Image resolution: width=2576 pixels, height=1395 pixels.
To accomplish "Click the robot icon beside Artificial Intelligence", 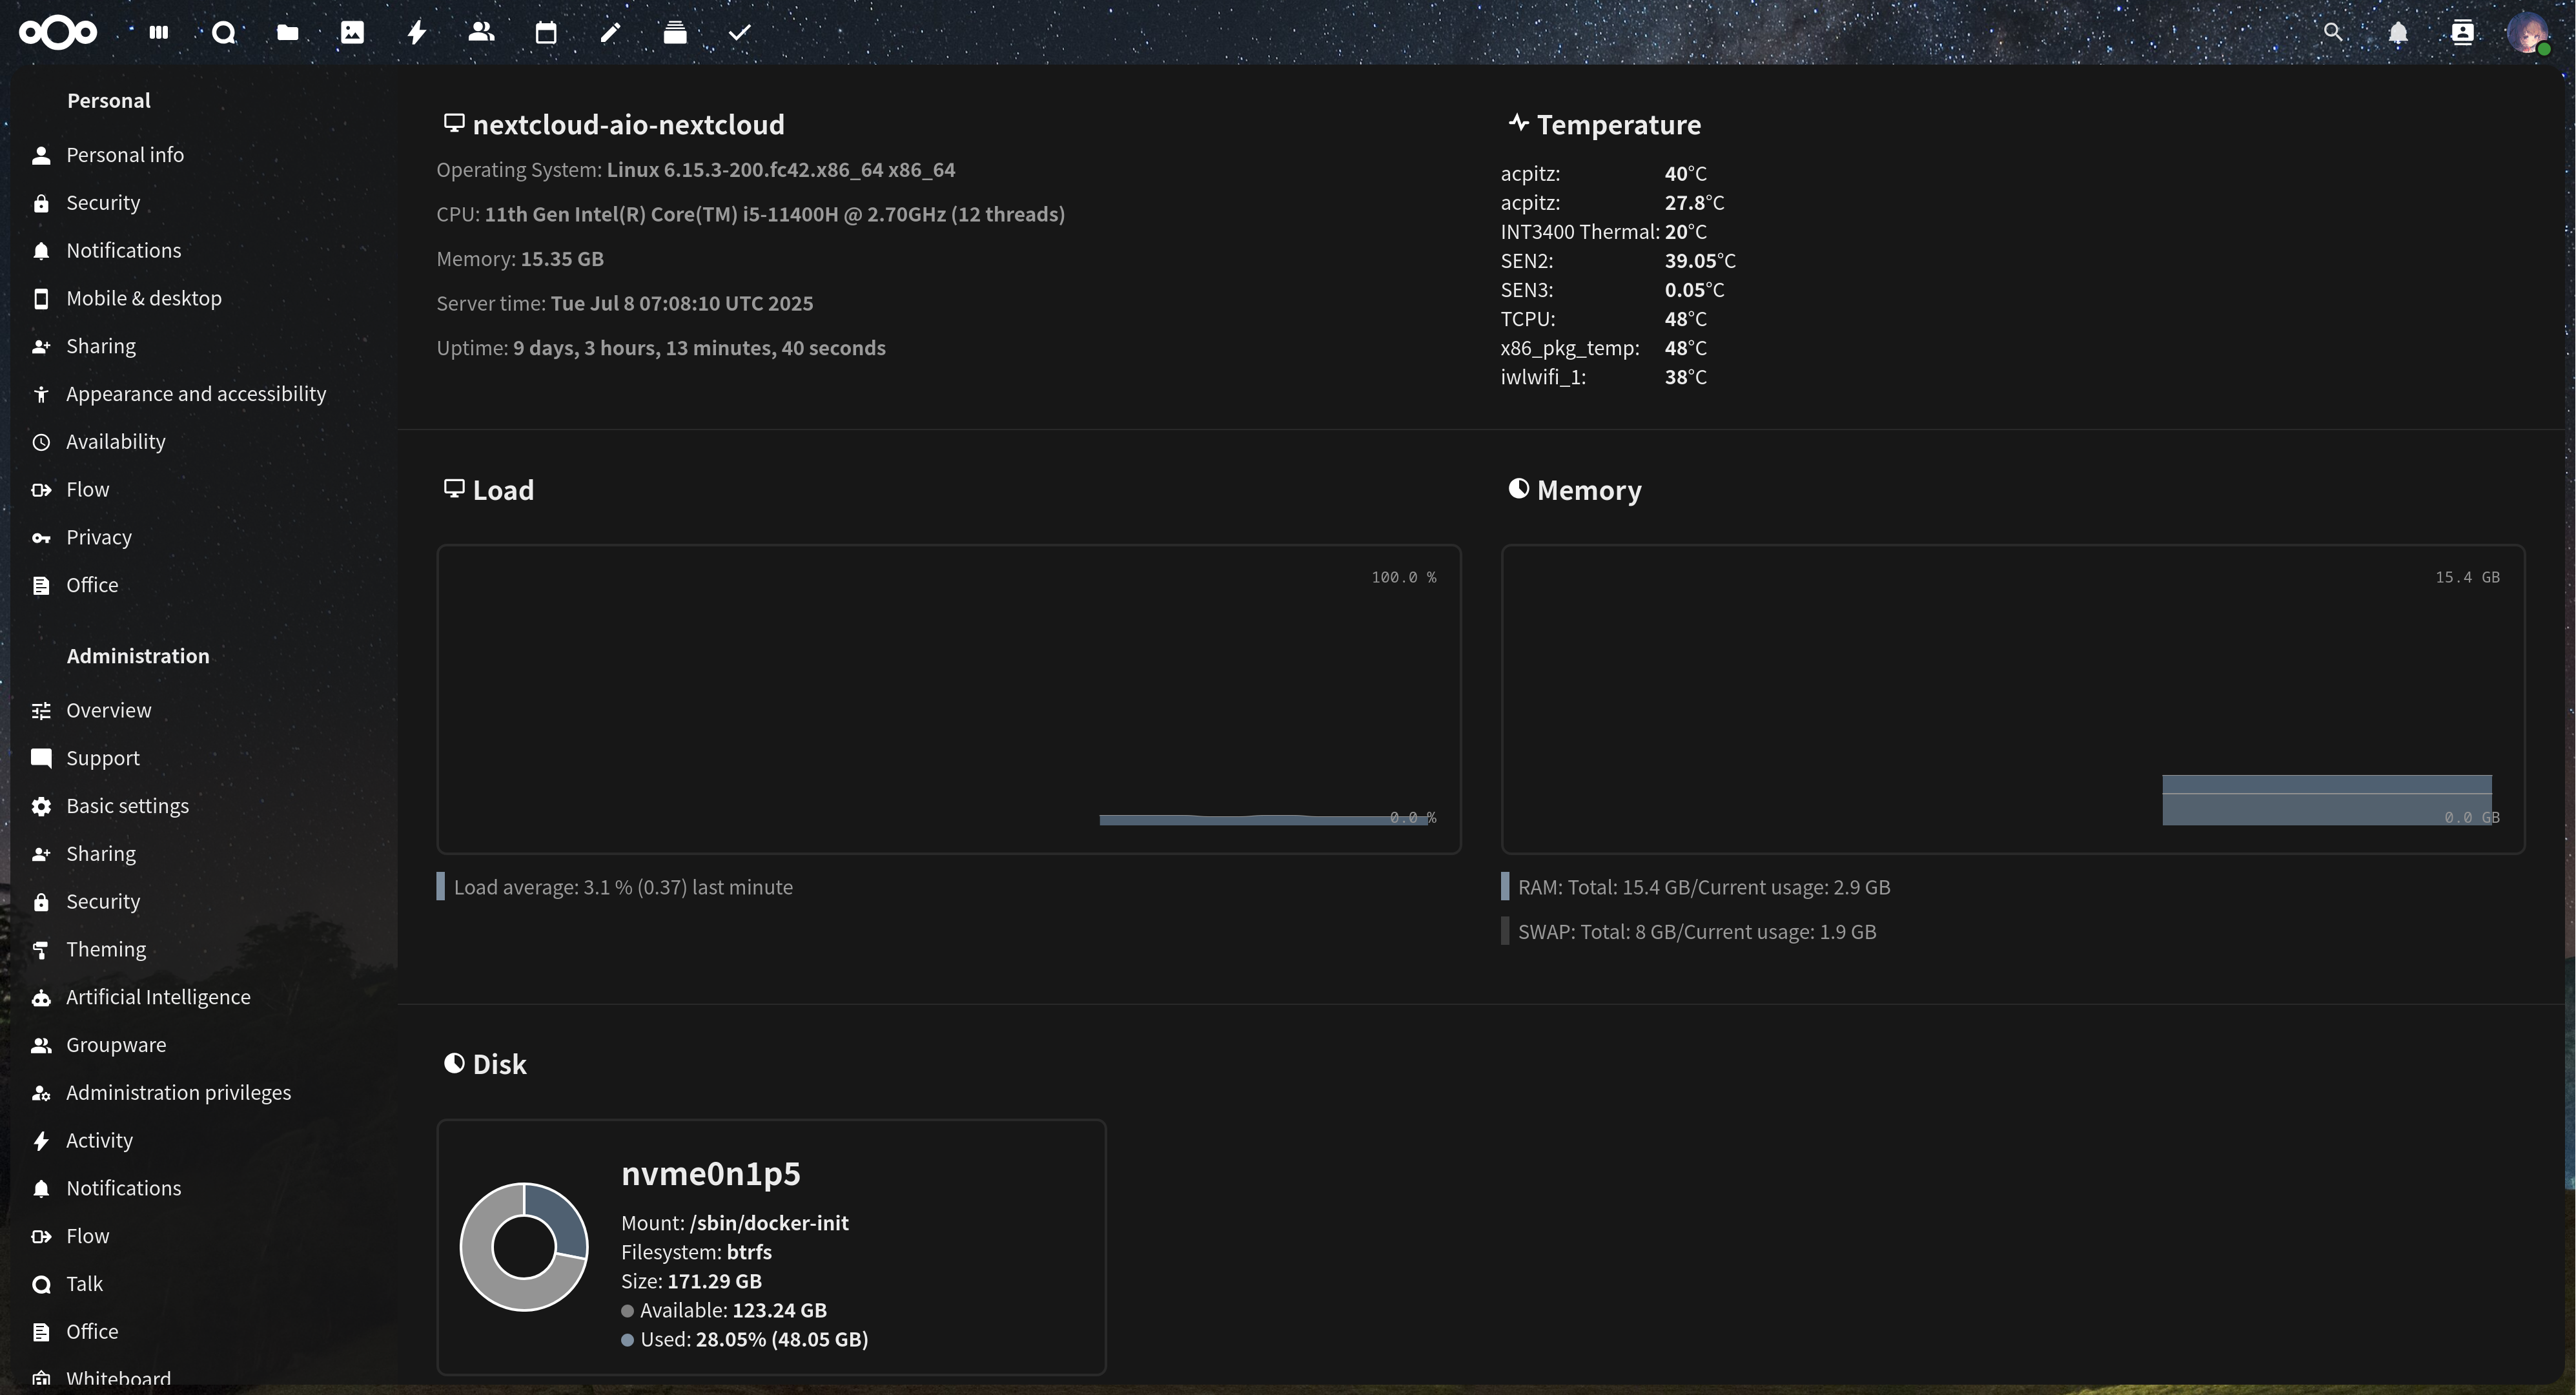I will point(41,998).
